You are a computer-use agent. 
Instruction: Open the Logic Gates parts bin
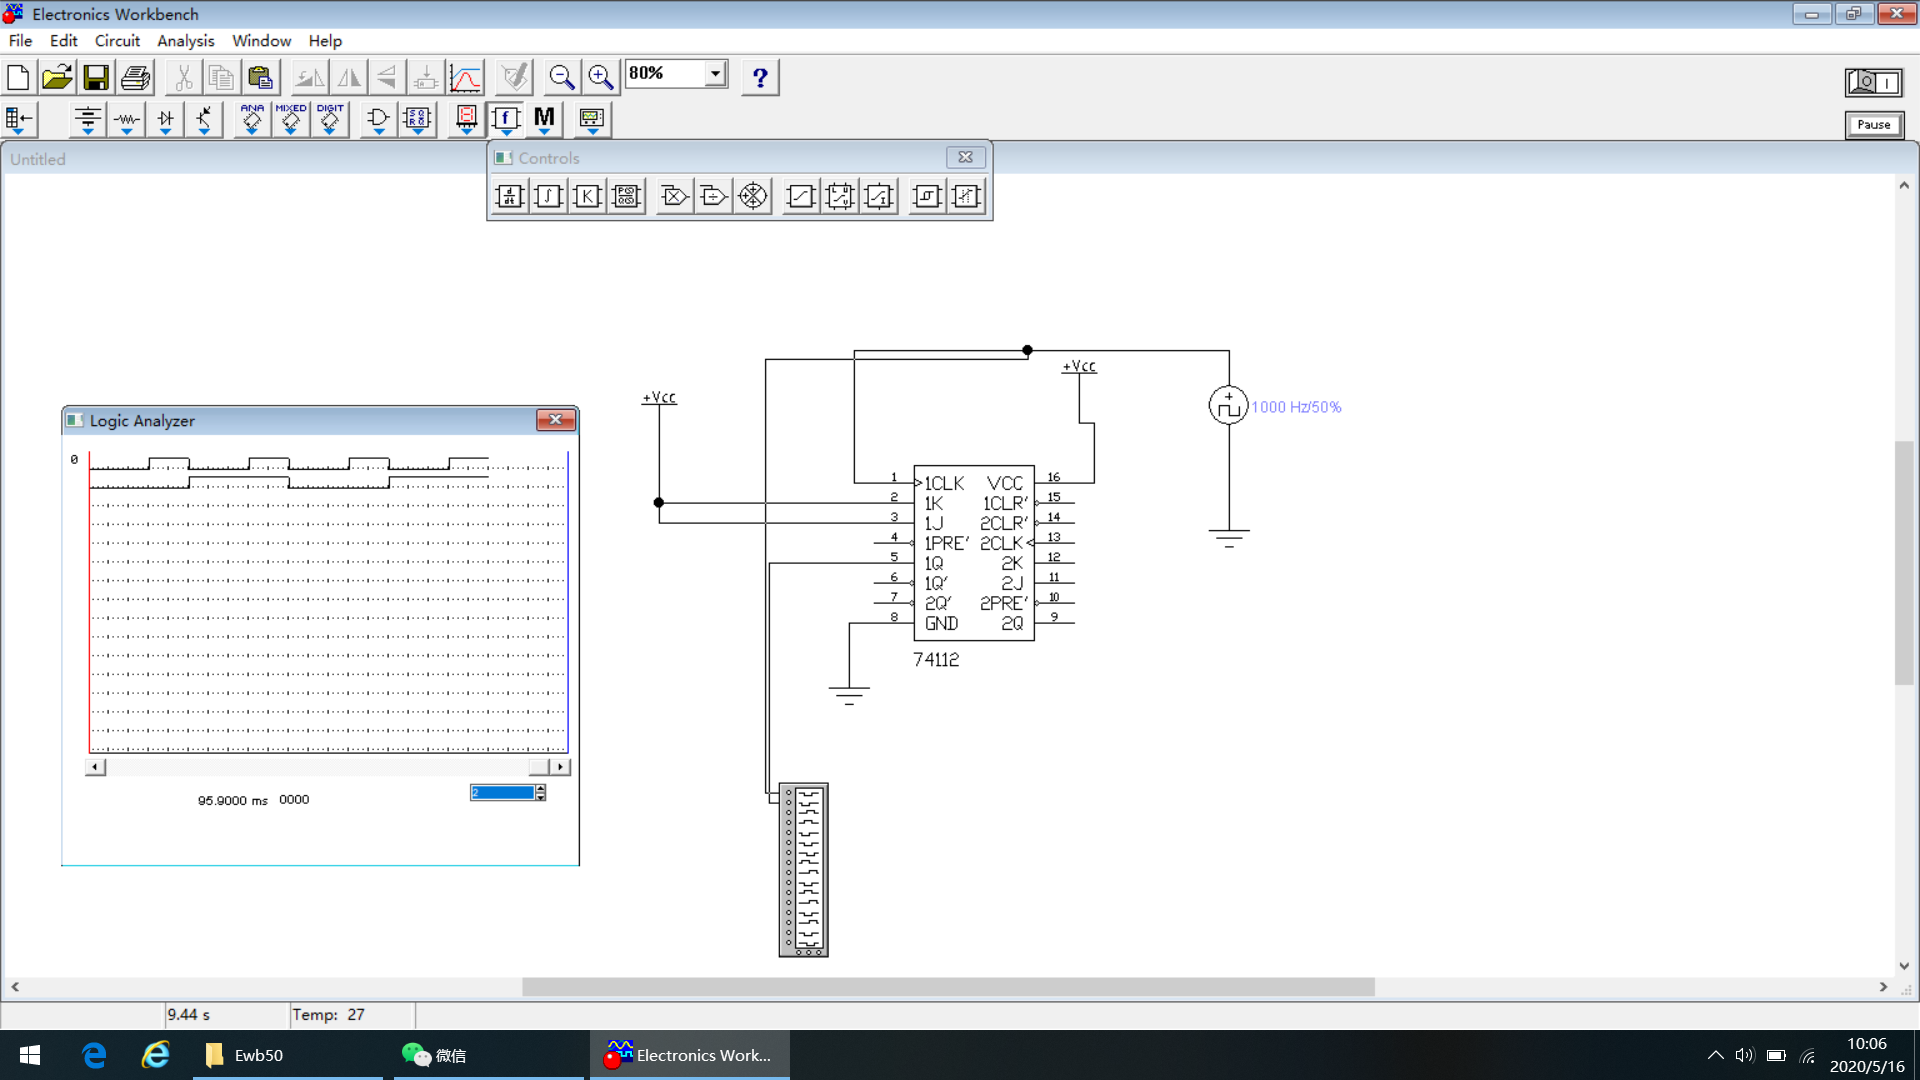(x=378, y=119)
